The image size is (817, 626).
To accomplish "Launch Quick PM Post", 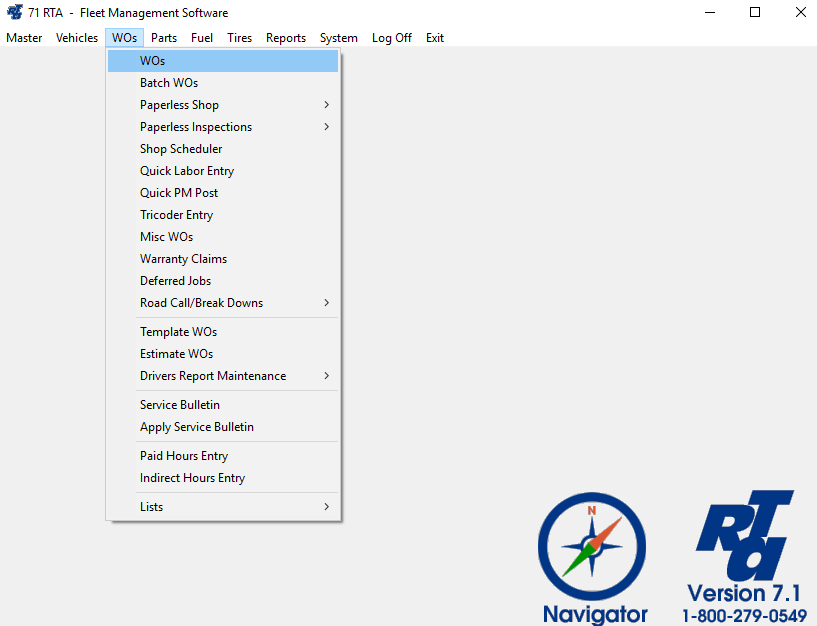I will tap(179, 193).
